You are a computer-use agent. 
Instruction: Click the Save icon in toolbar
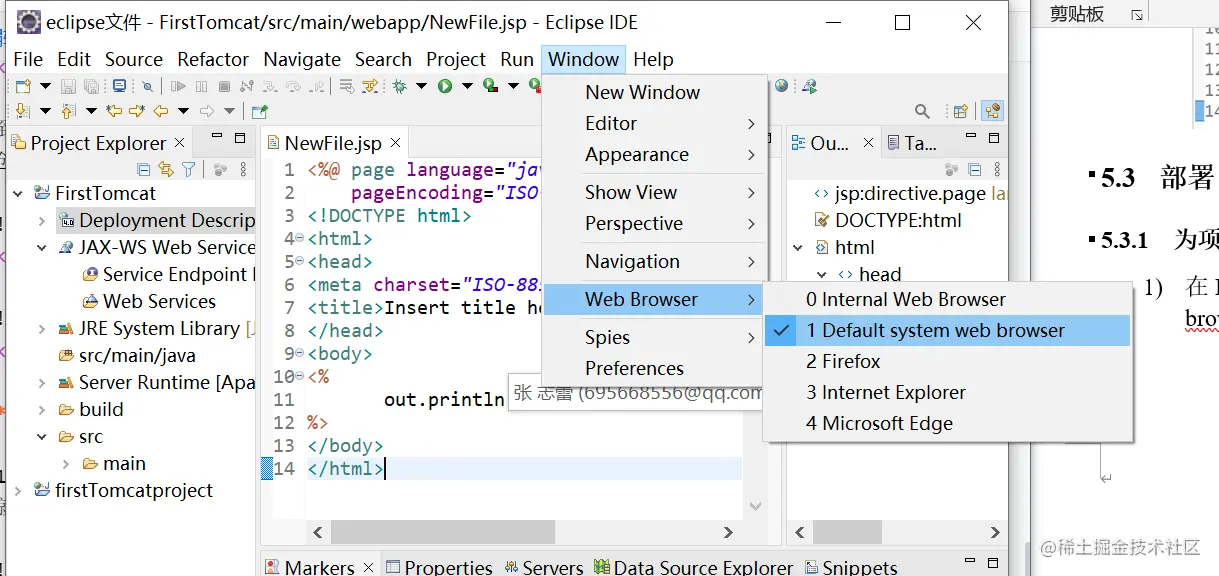(68, 87)
